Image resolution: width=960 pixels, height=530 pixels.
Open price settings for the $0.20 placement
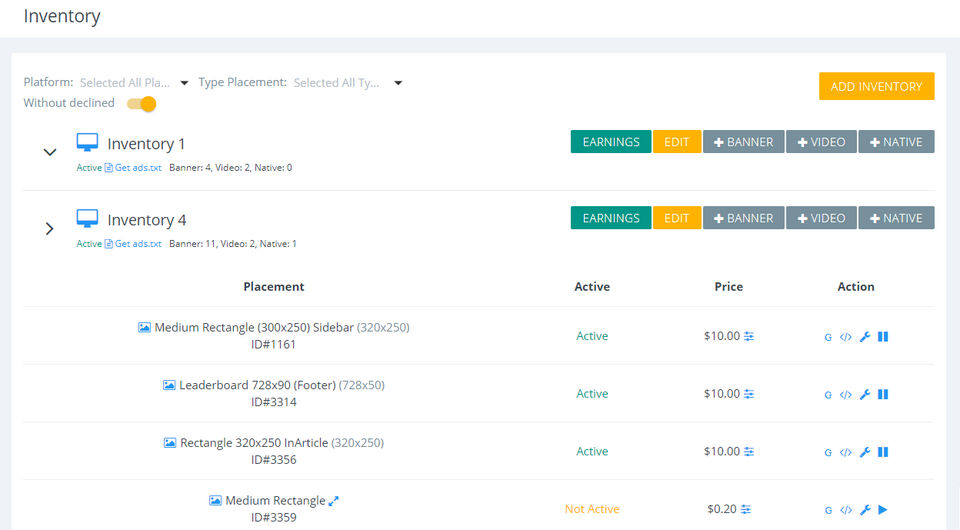[x=745, y=510]
